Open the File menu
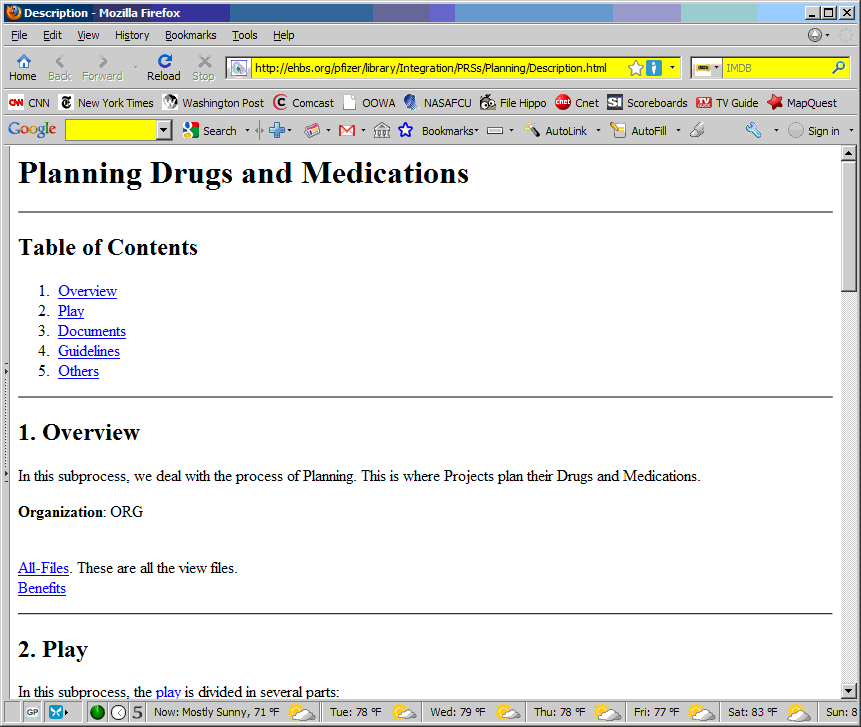The width and height of the screenshot is (861, 727). click(x=19, y=35)
